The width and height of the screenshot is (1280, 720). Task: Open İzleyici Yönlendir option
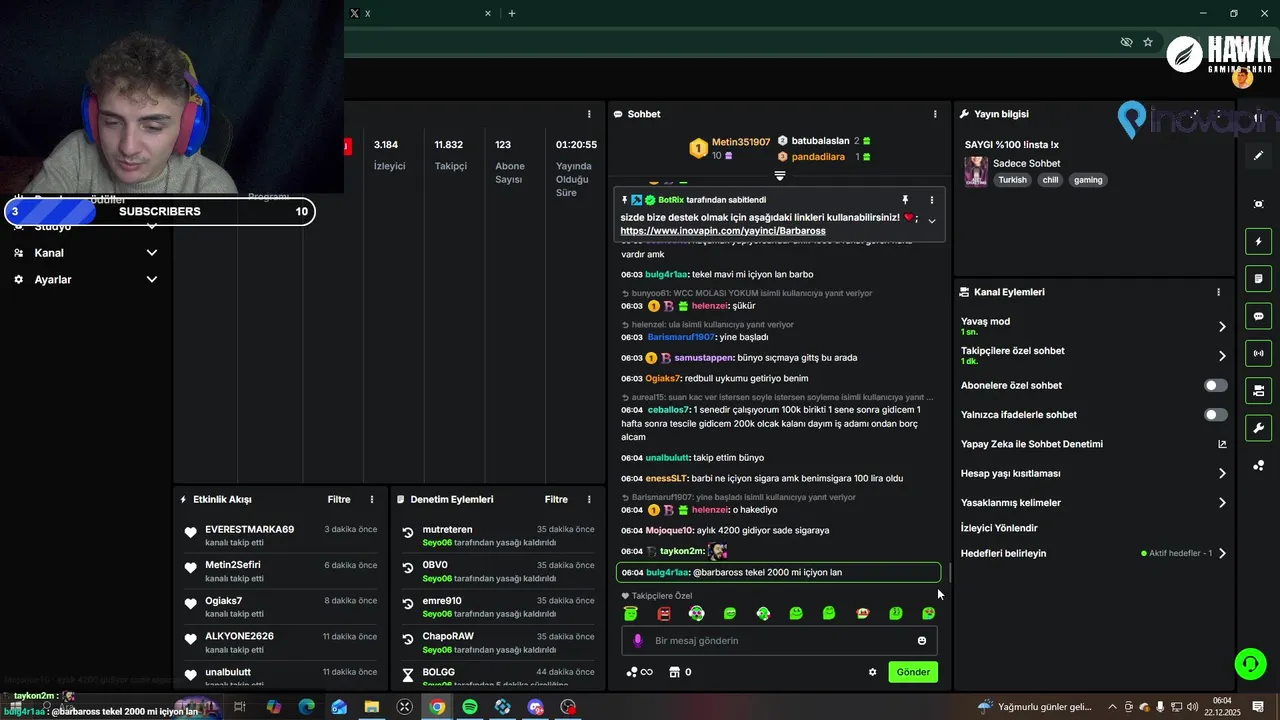click(999, 528)
